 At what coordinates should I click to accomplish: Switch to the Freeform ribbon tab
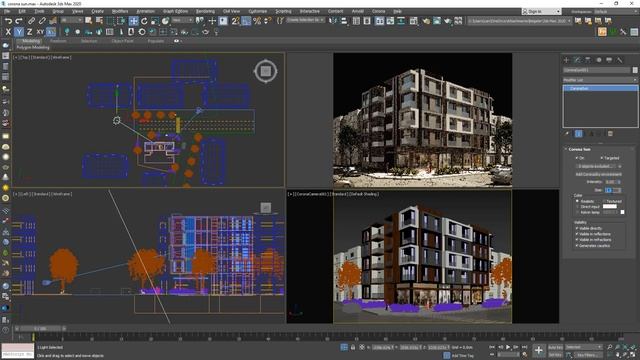click(x=58, y=41)
